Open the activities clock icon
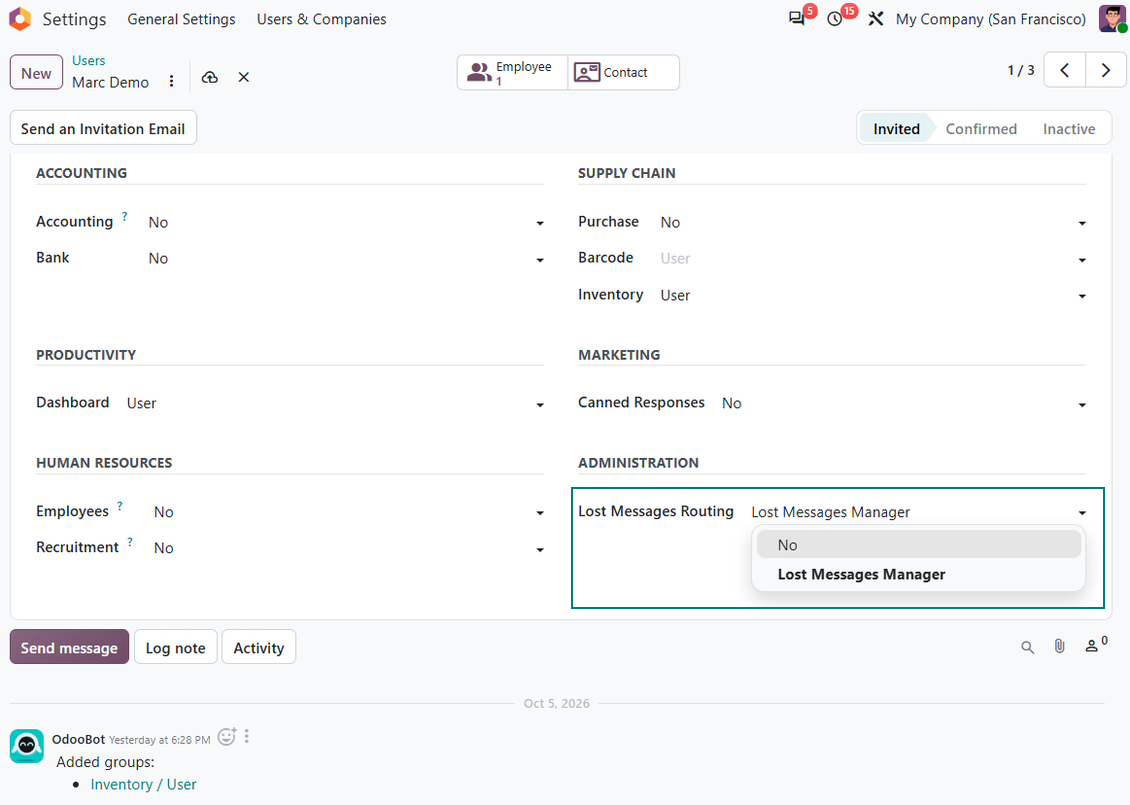Image resolution: width=1130 pixels, height=805 pixels. (835, 19)
